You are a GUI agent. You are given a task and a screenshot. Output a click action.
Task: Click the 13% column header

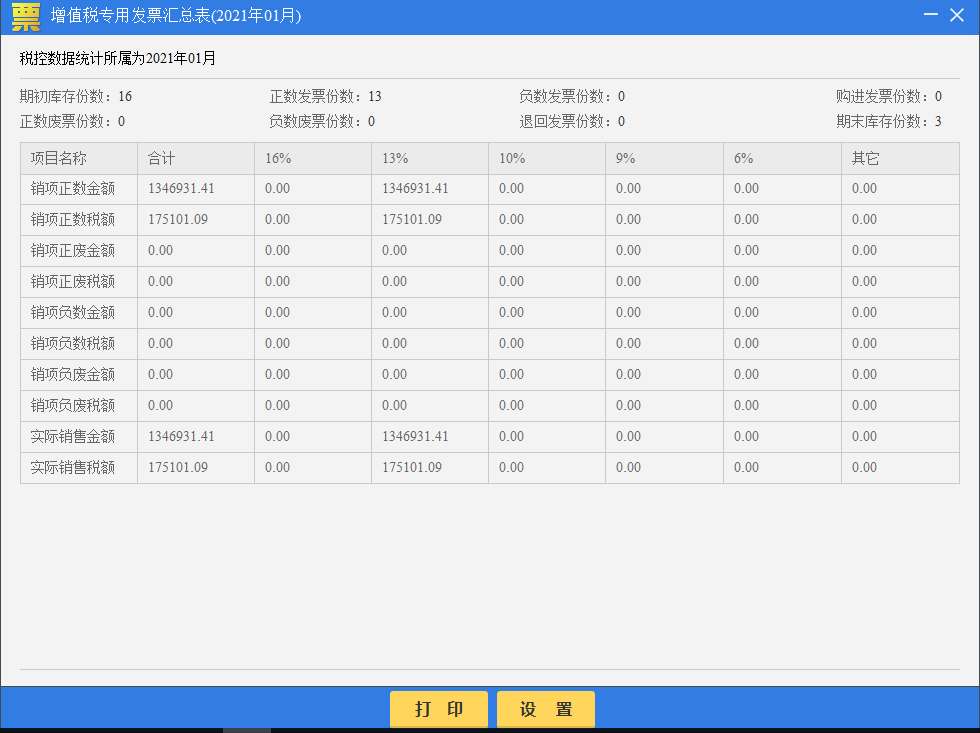[395, 159]
